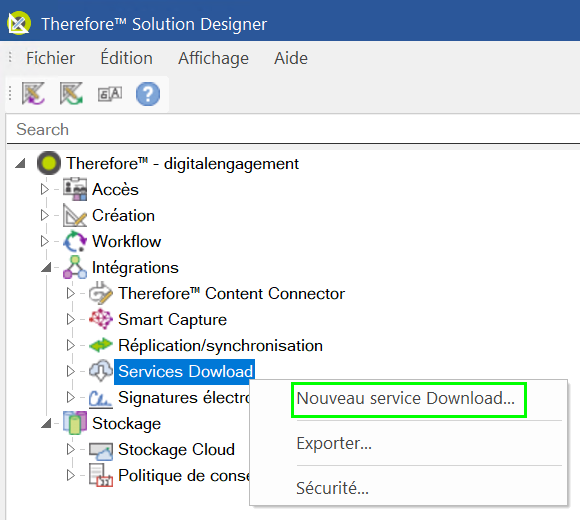The height and width of the screenshot is (520, 580).
Task: Click the language translation toolbar icon
Action: tap(110, 94)
